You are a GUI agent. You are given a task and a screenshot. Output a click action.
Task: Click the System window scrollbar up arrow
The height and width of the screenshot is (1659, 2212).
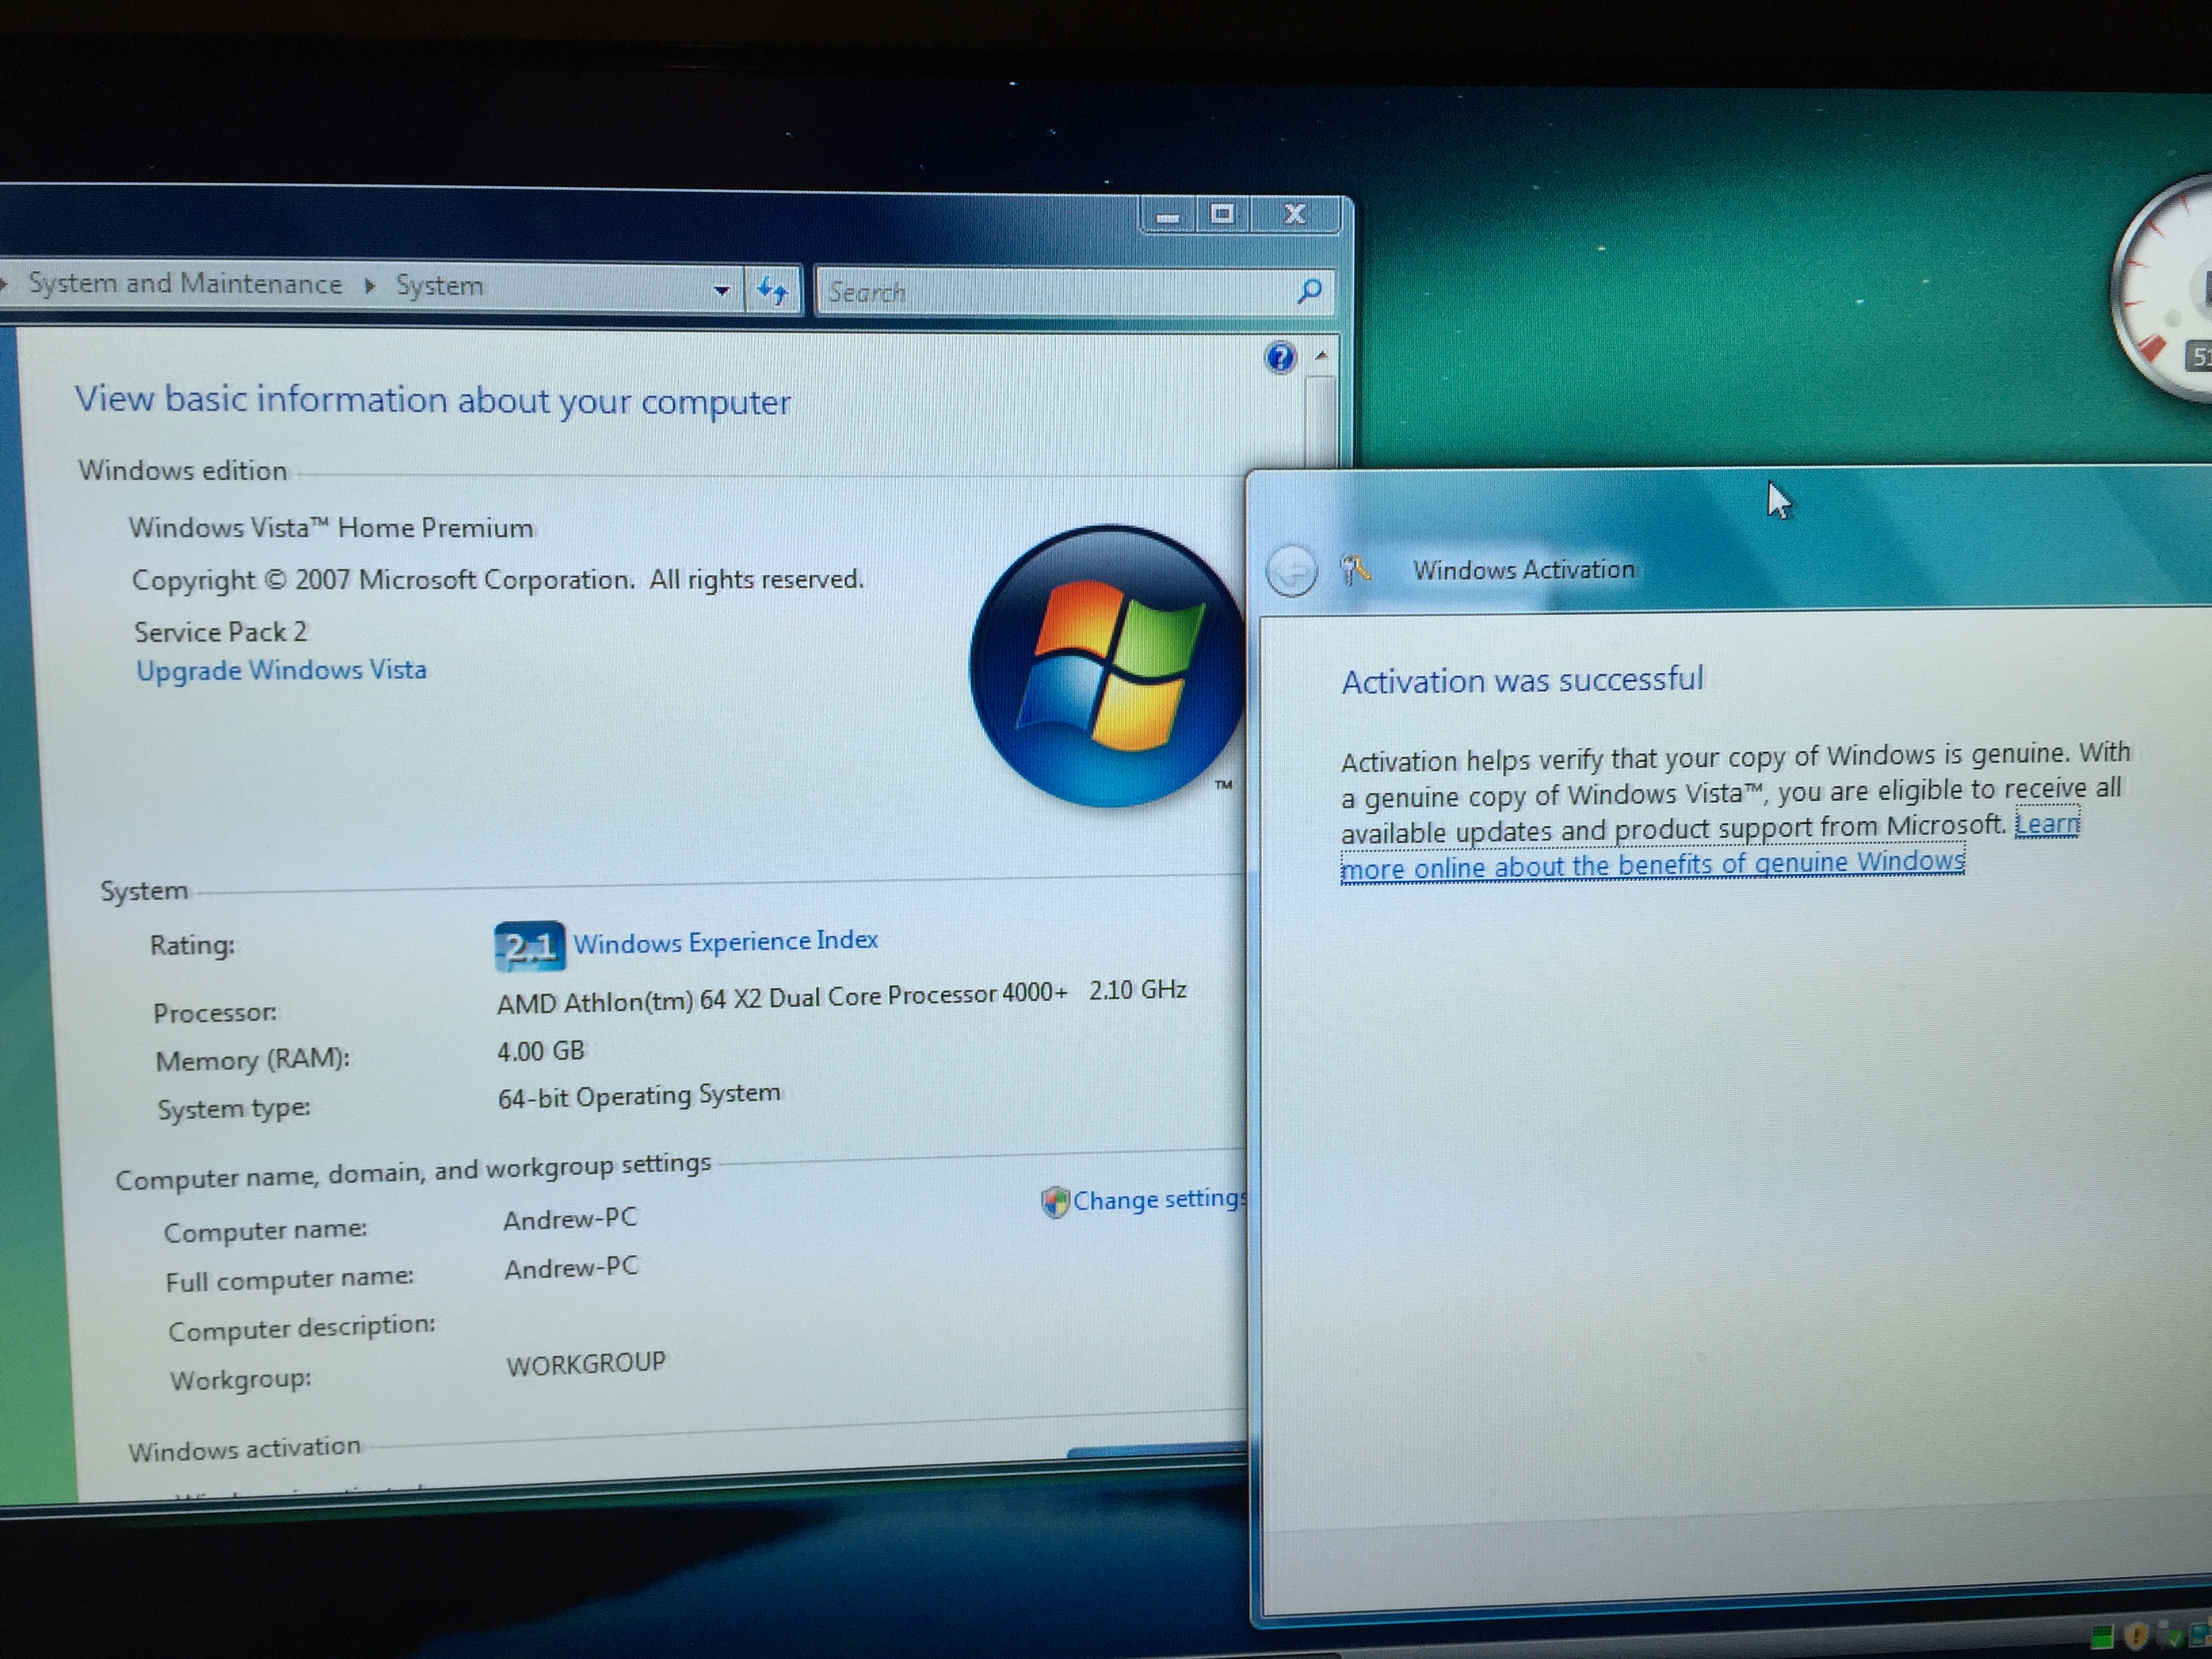[1322, 355]
